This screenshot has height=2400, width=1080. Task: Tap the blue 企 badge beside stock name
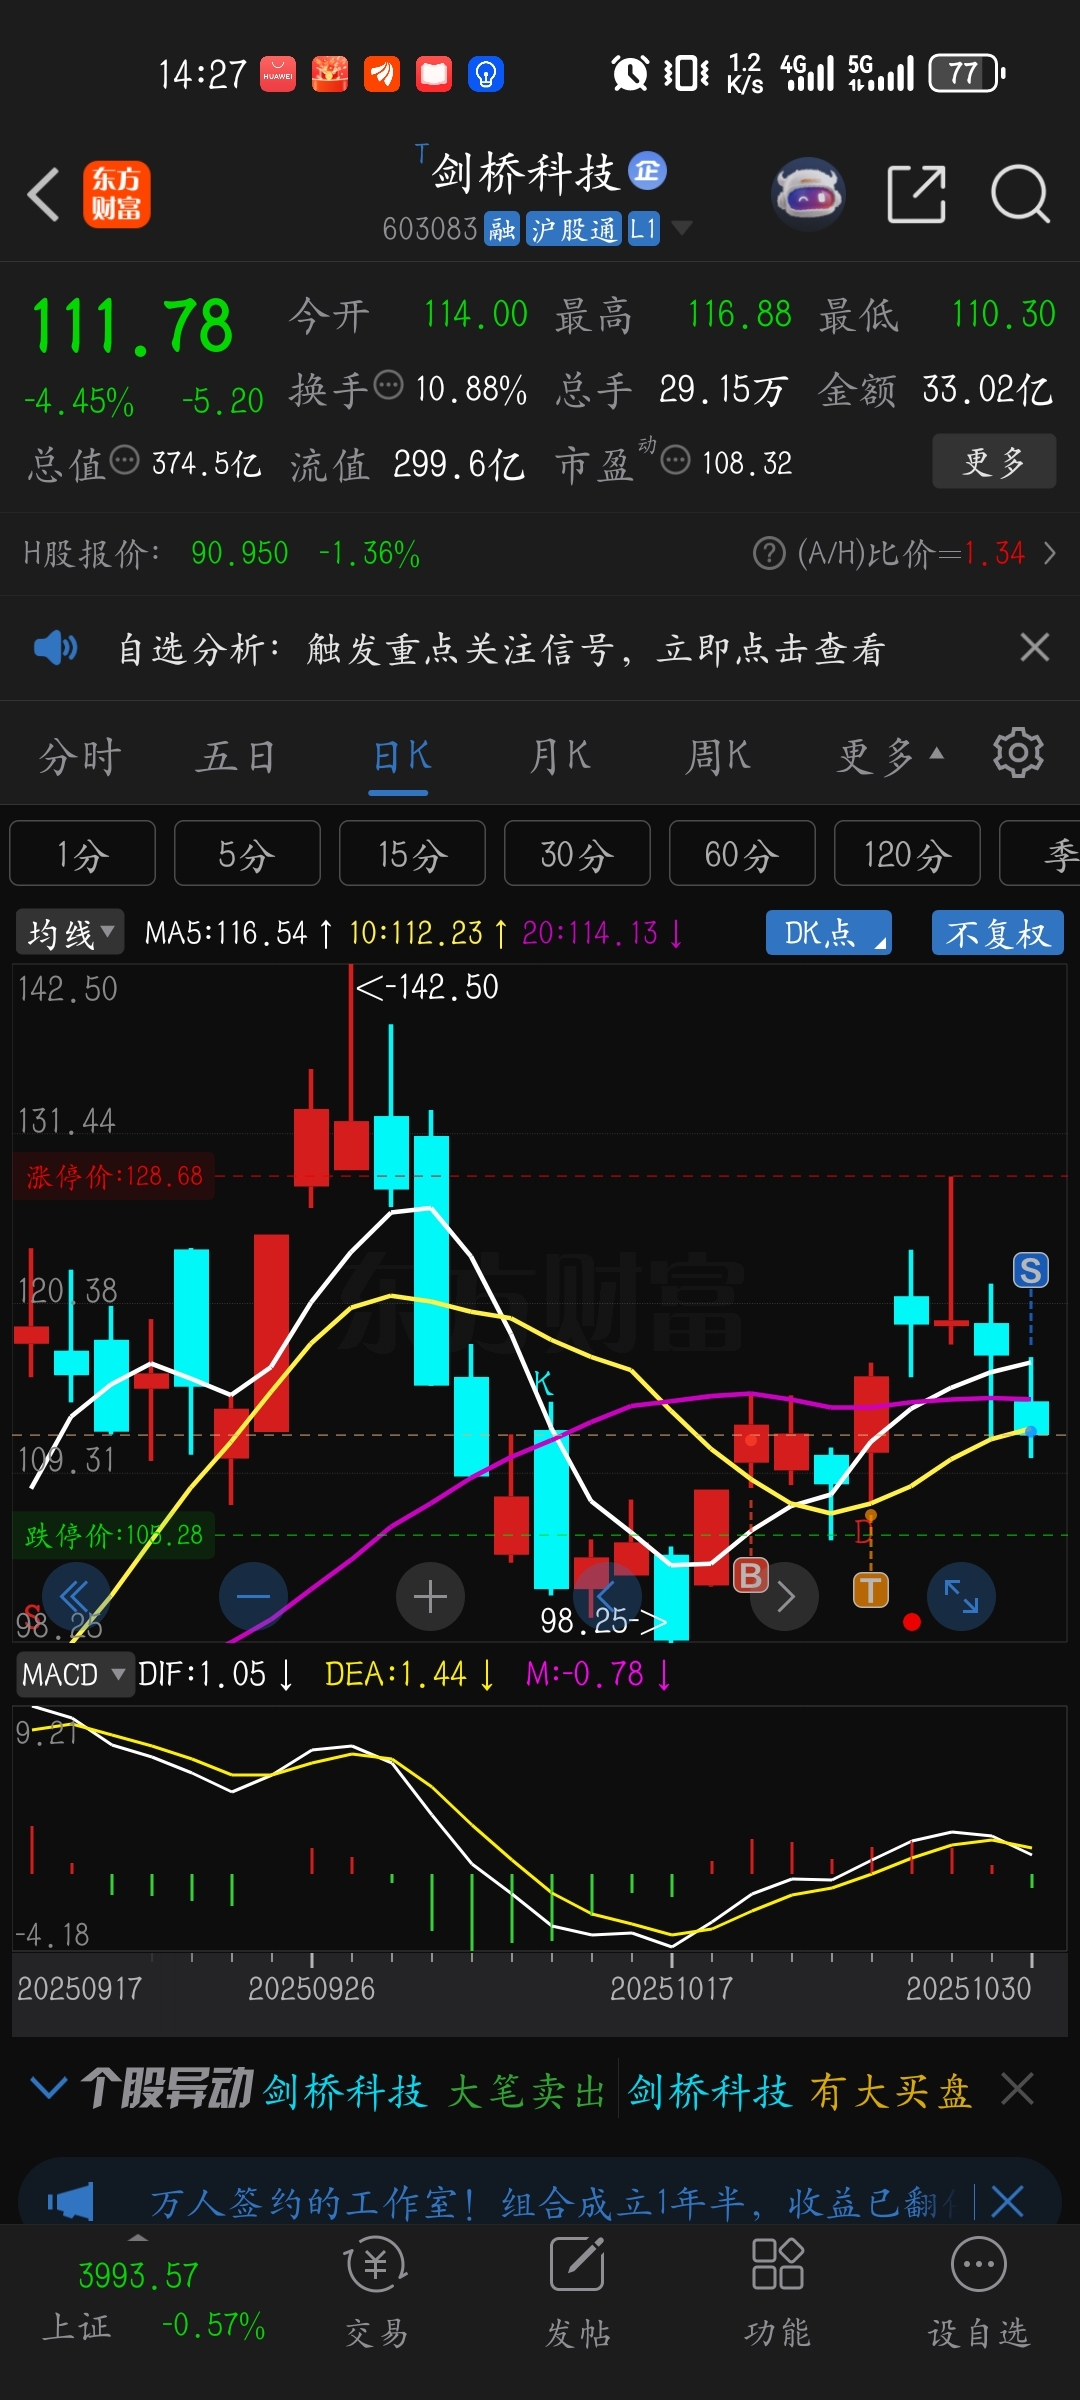(647, 171)
